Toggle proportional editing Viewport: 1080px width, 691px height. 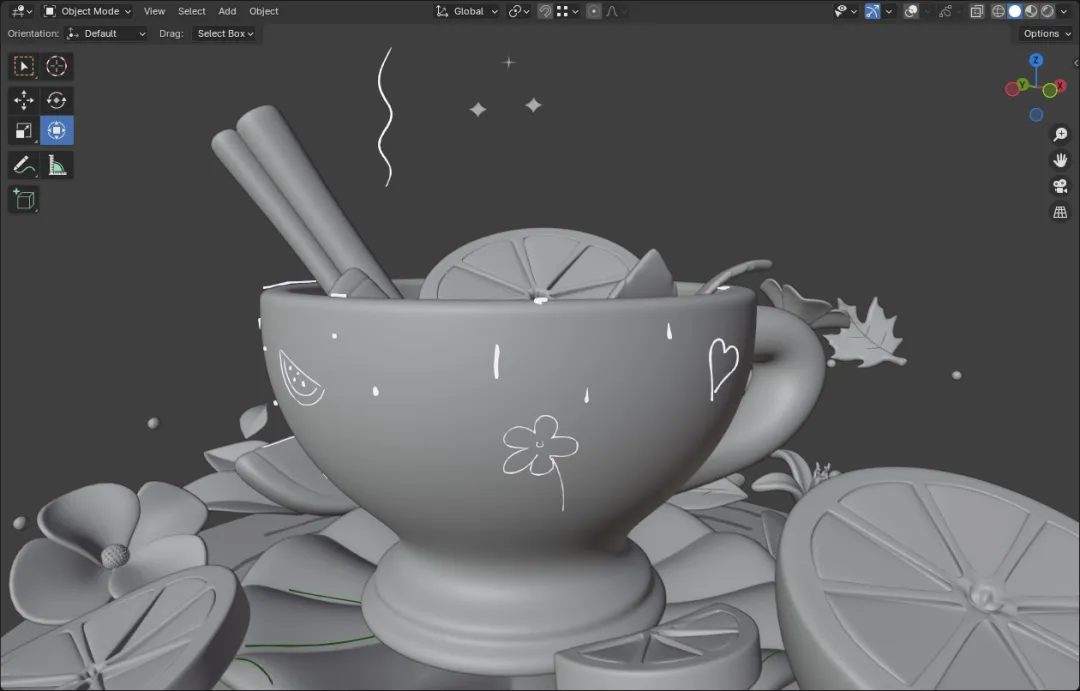(x=593, y=11)
